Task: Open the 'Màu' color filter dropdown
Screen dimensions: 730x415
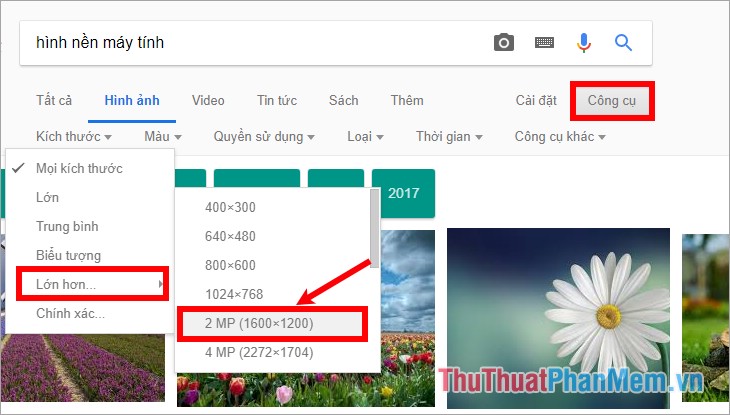Action: tap(163, 136)
